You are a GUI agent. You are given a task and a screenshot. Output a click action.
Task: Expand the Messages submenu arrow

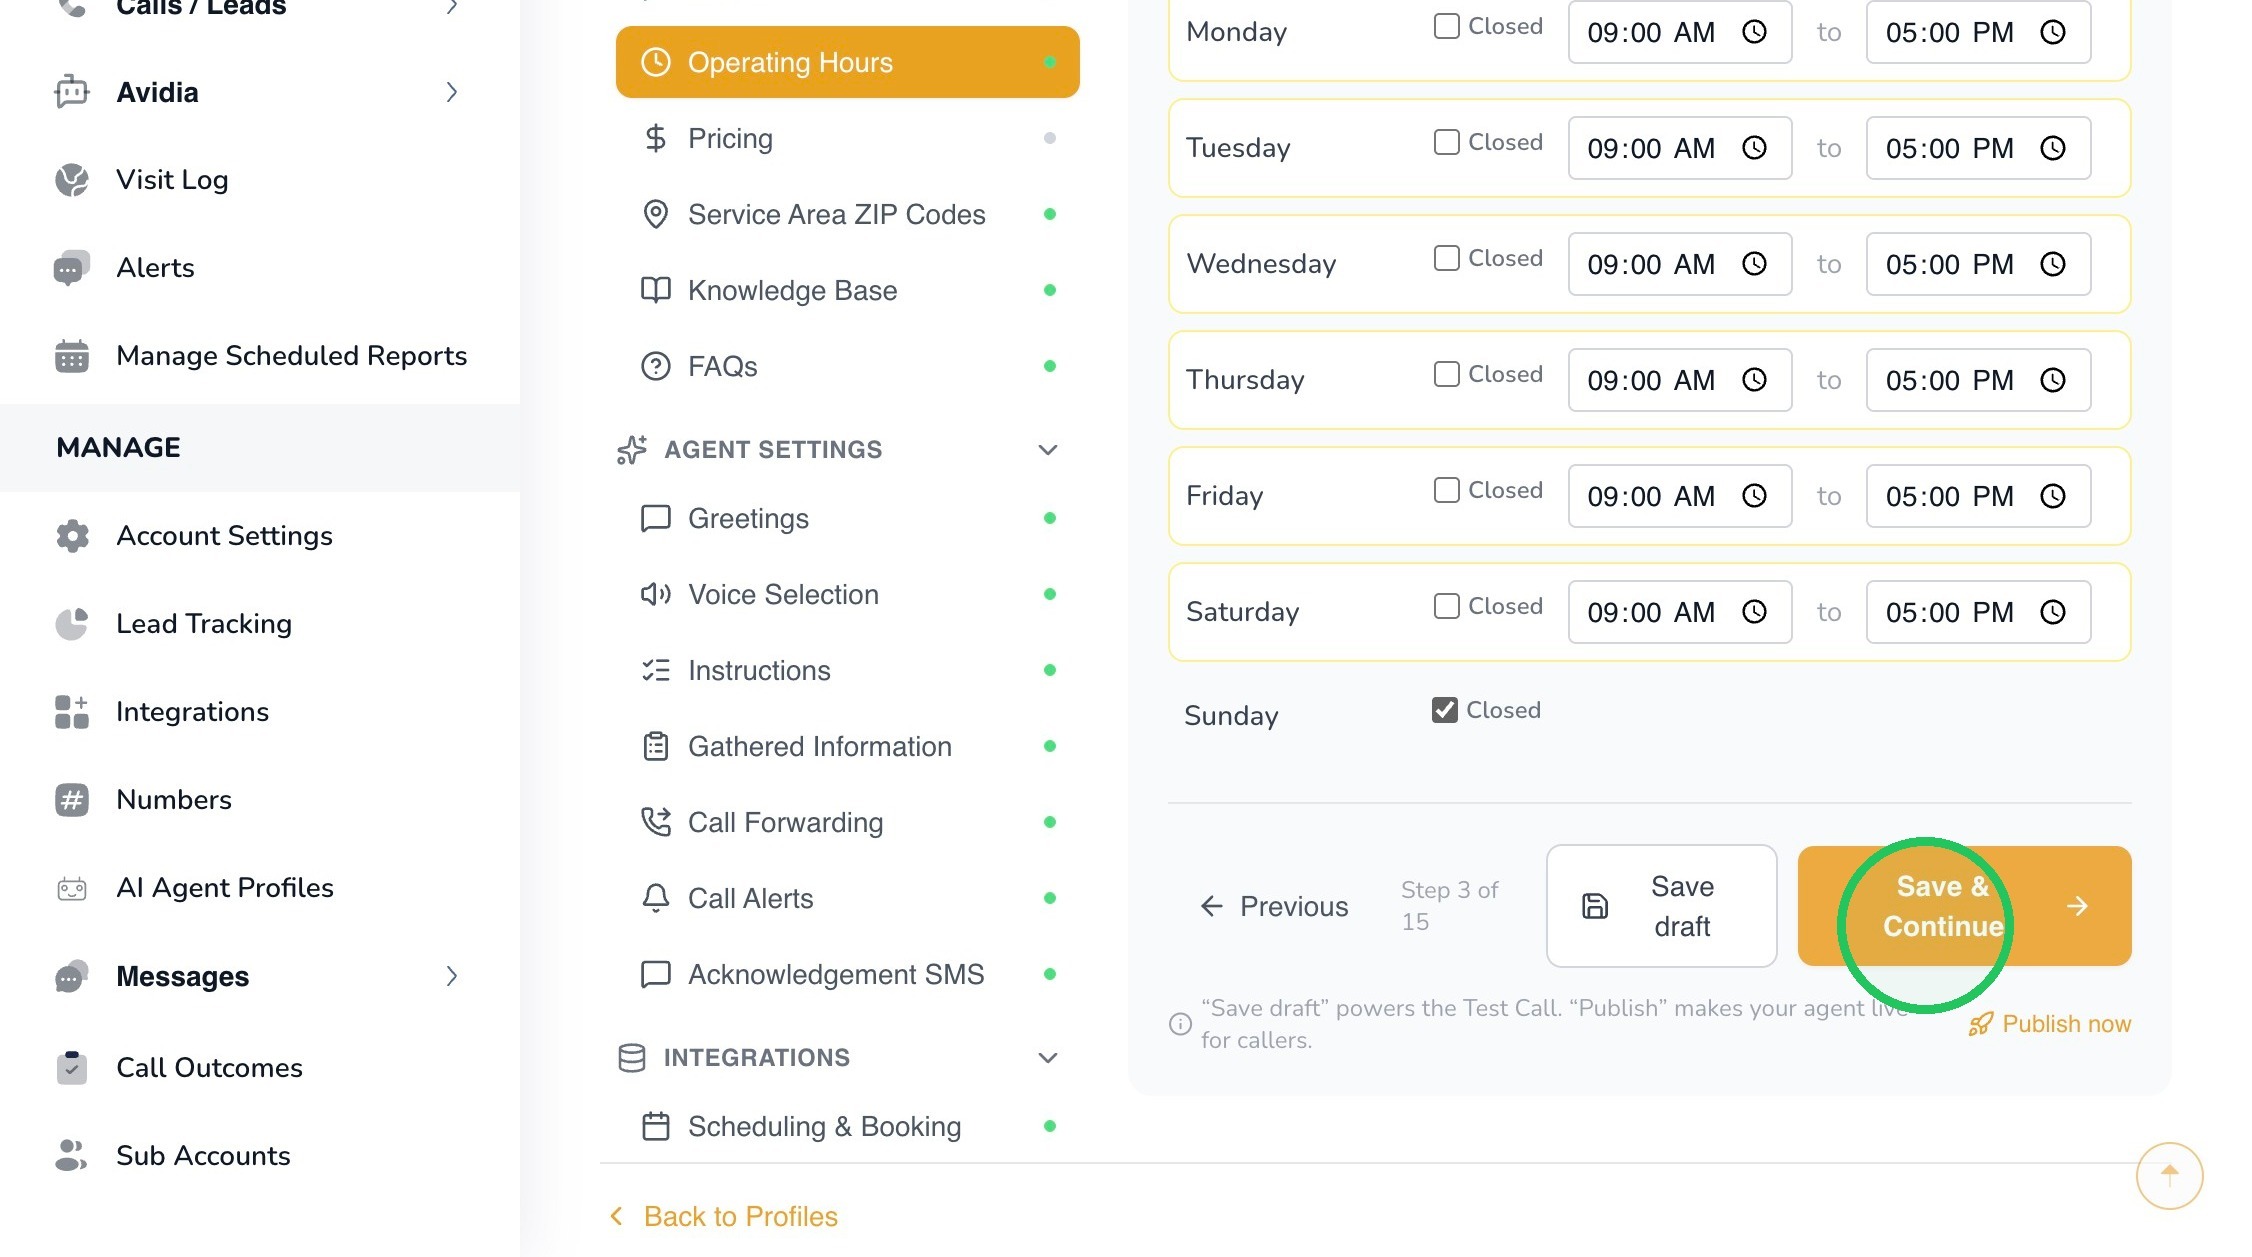[x=452, y=976]
